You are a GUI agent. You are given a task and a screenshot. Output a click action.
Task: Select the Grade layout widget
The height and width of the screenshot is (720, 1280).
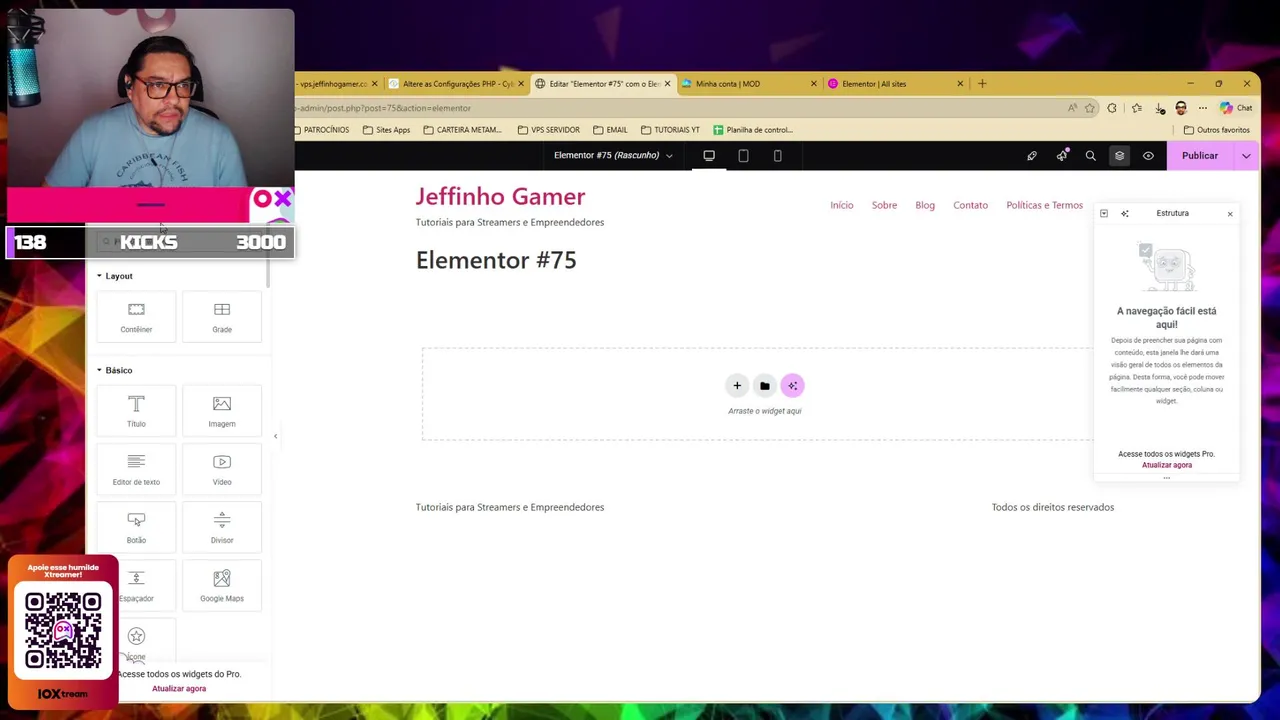point(222,317)
